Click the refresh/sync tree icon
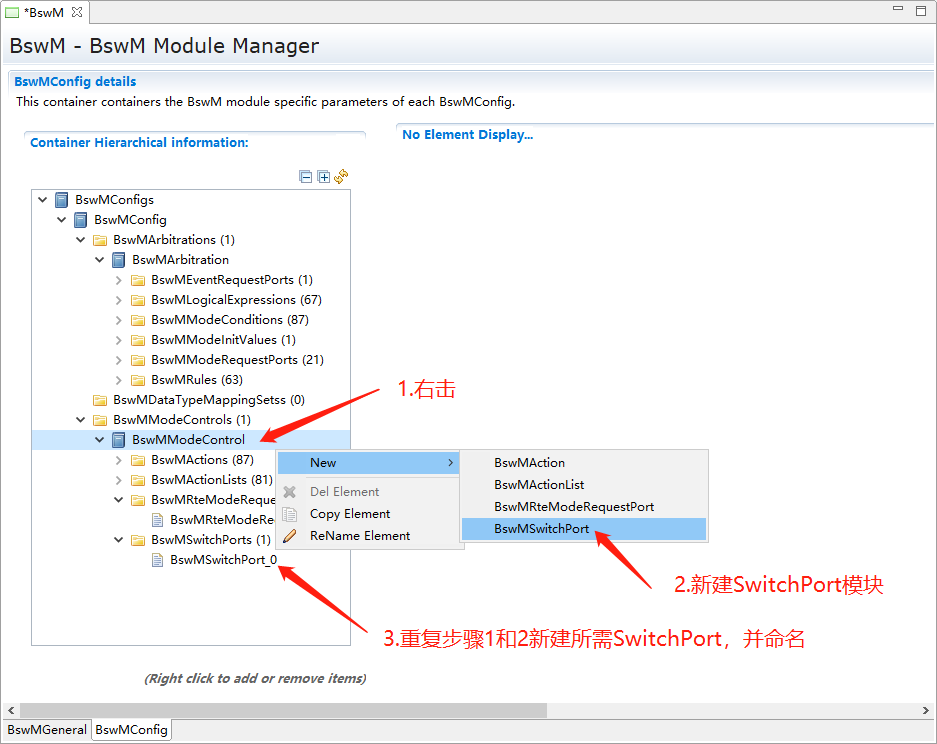The image size is (937, 744). pos(341,177)
